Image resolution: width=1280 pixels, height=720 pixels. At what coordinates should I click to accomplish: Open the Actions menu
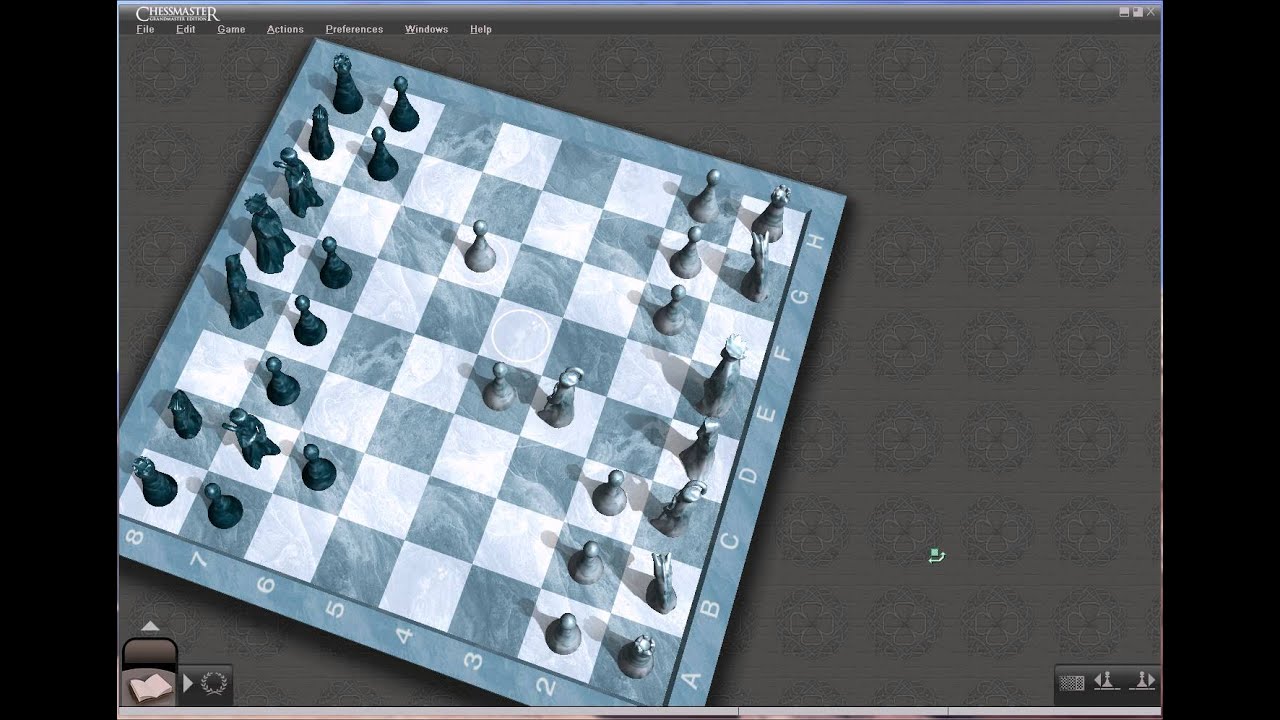click(285, 29)
